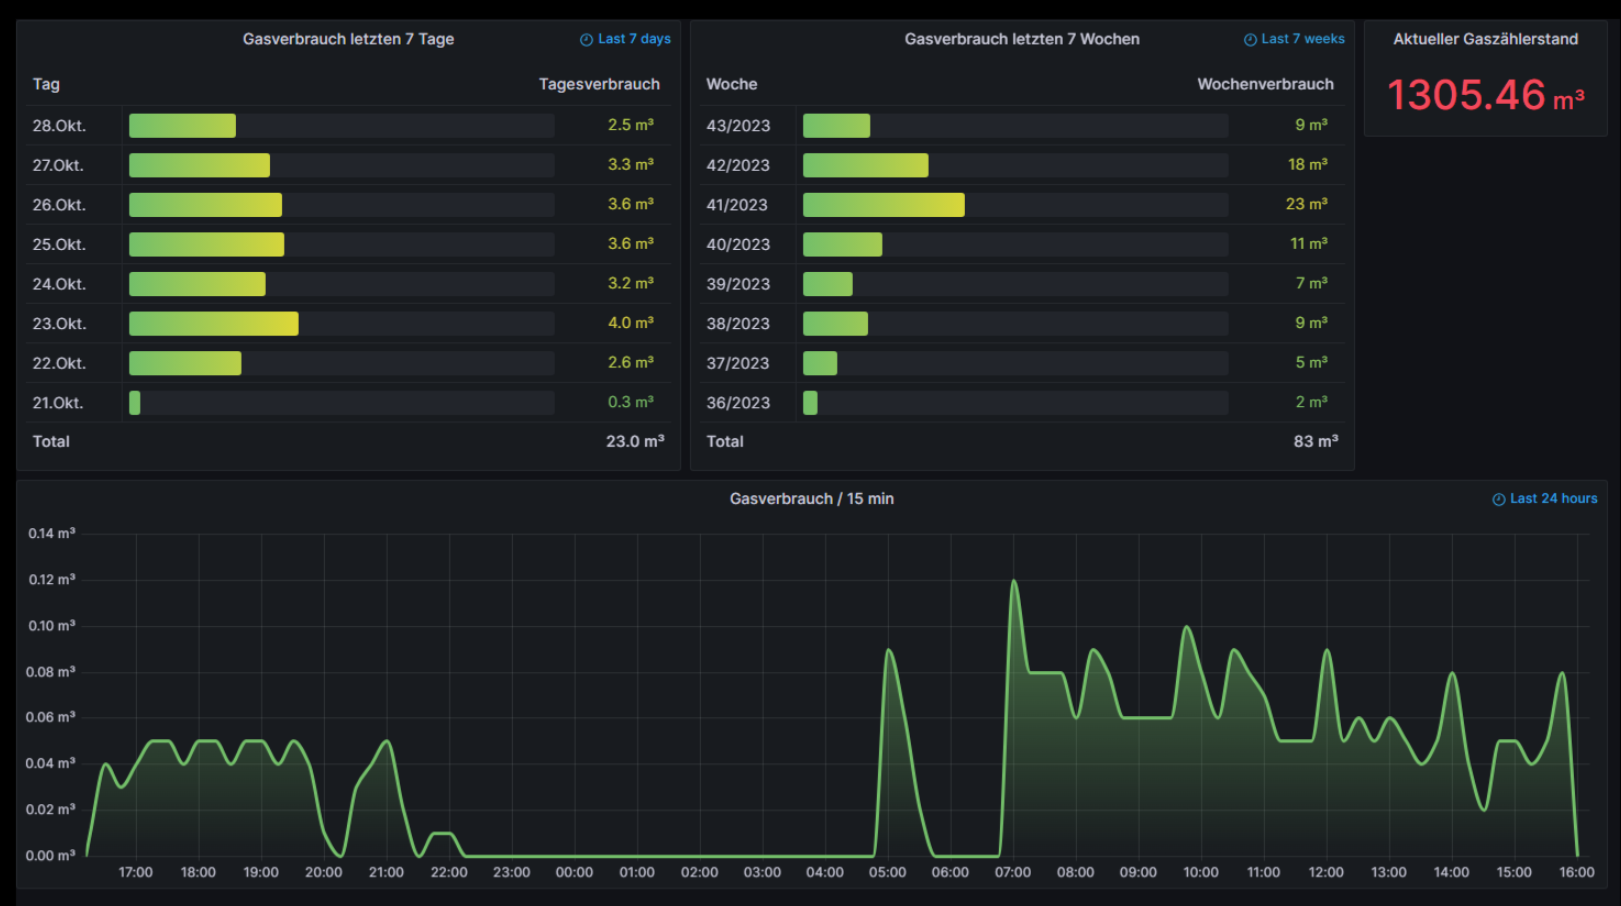Open the Last 24 hours time override label
Image resolution: width=1621 pixels, height=906 pixels.
point(1553,499)
